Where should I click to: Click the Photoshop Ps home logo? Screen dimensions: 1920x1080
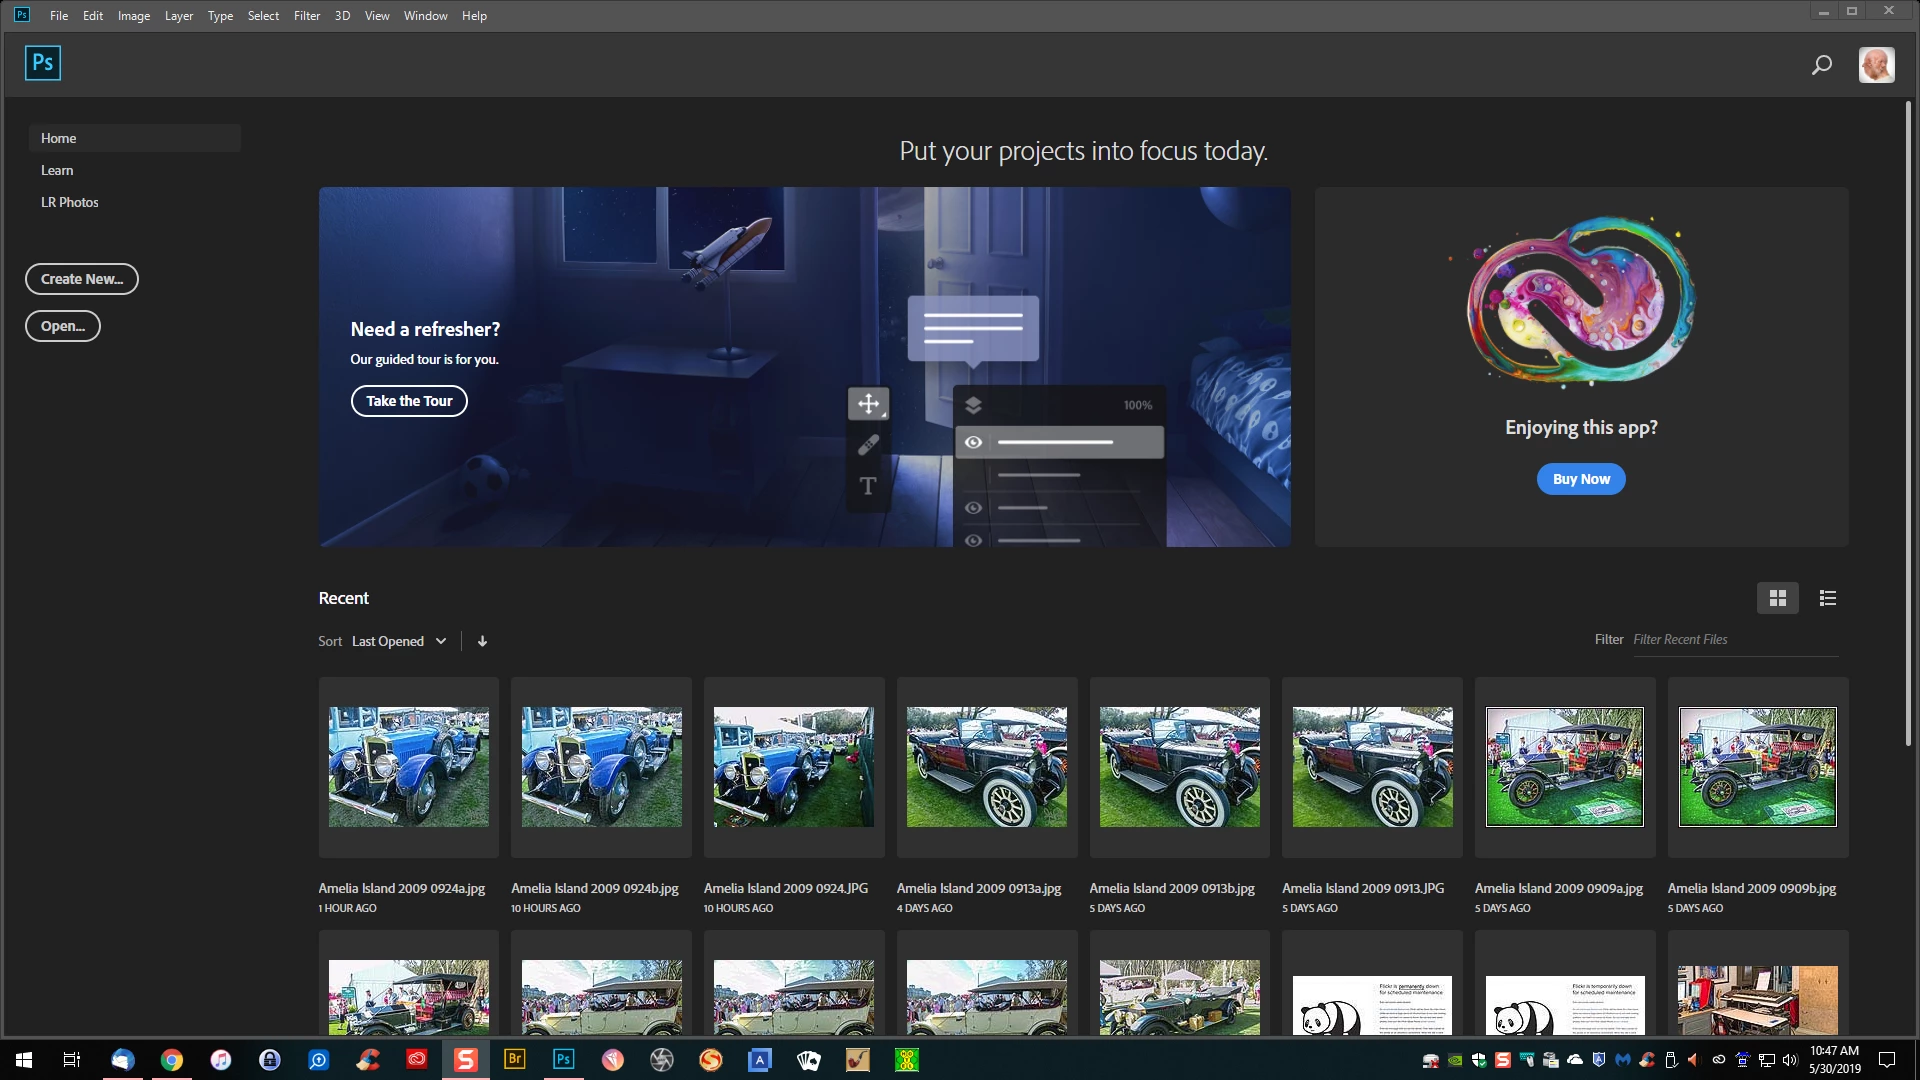(43, 63)
